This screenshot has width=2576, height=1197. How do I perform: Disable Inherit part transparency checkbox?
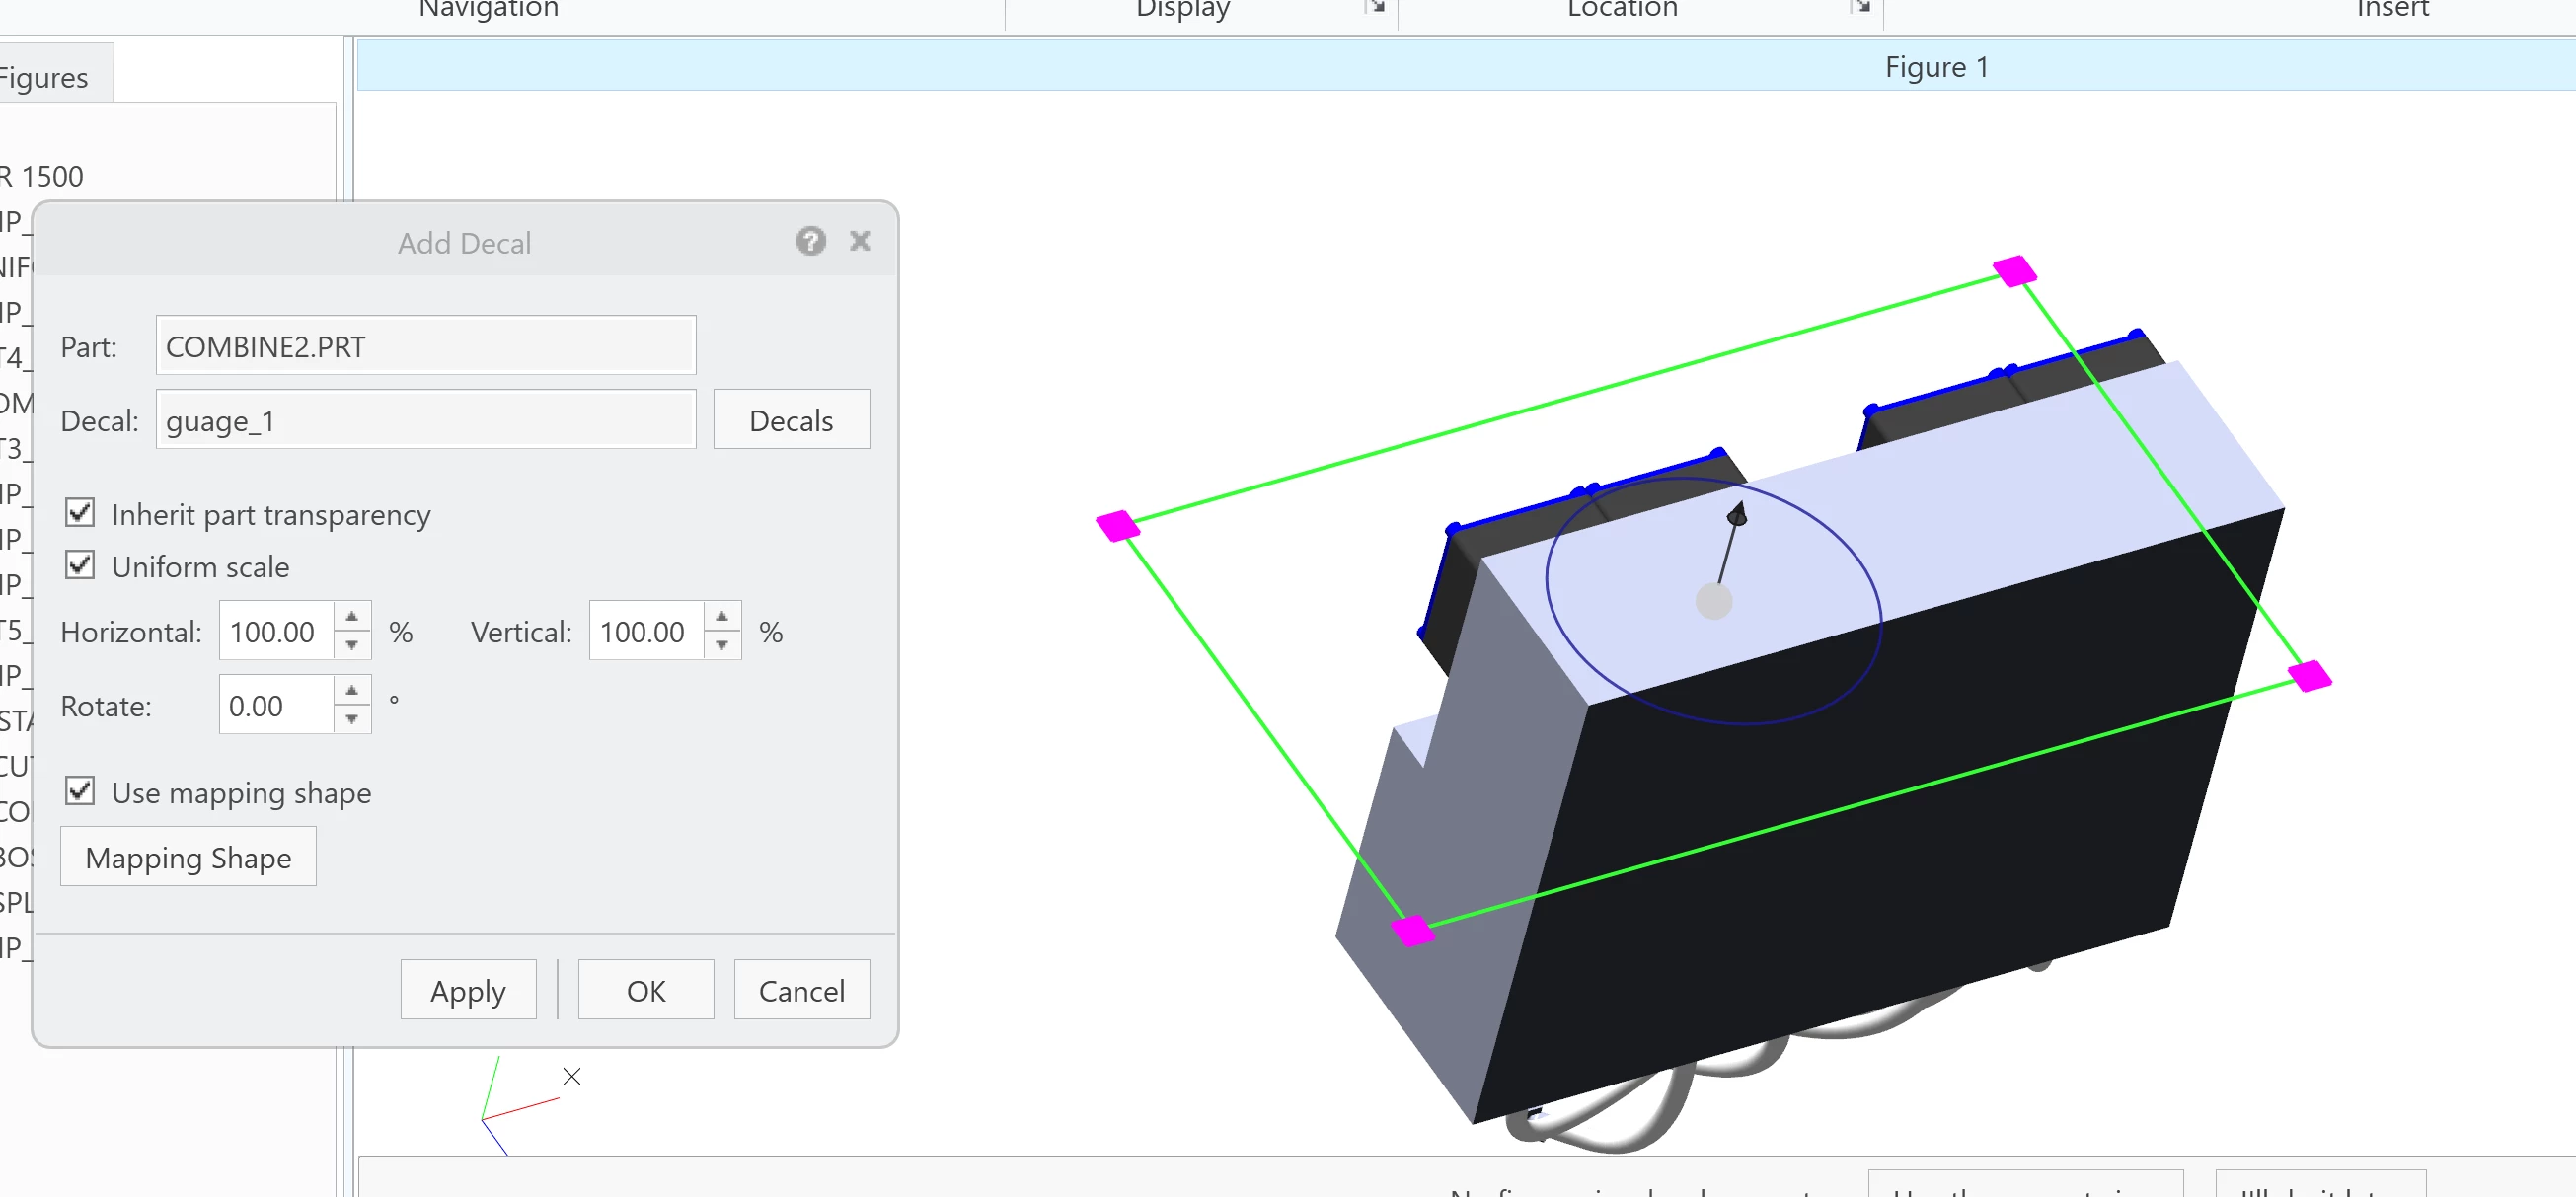80,513
